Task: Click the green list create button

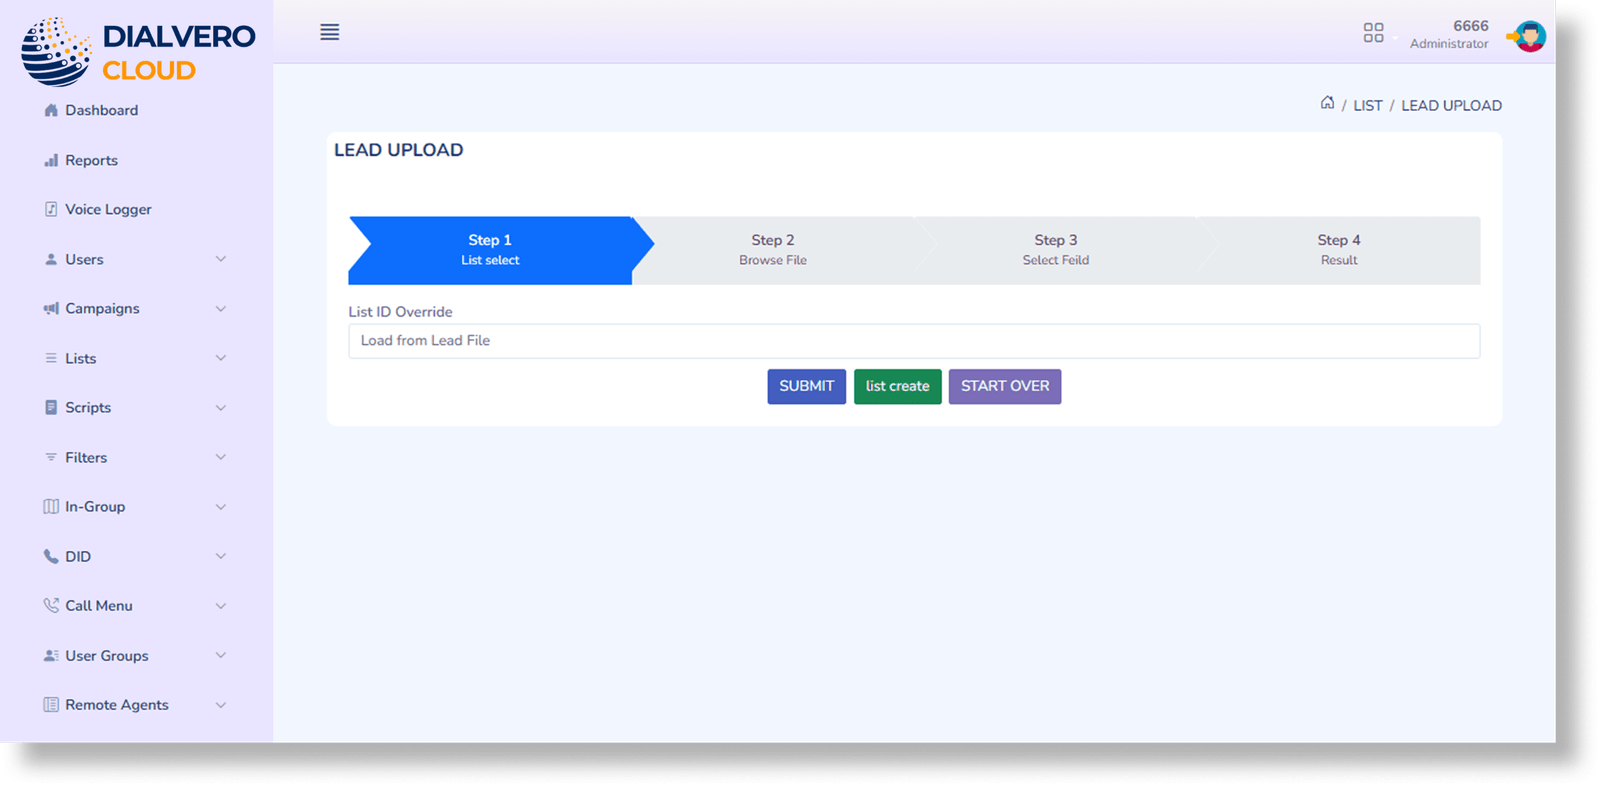Action: point(897,387)
